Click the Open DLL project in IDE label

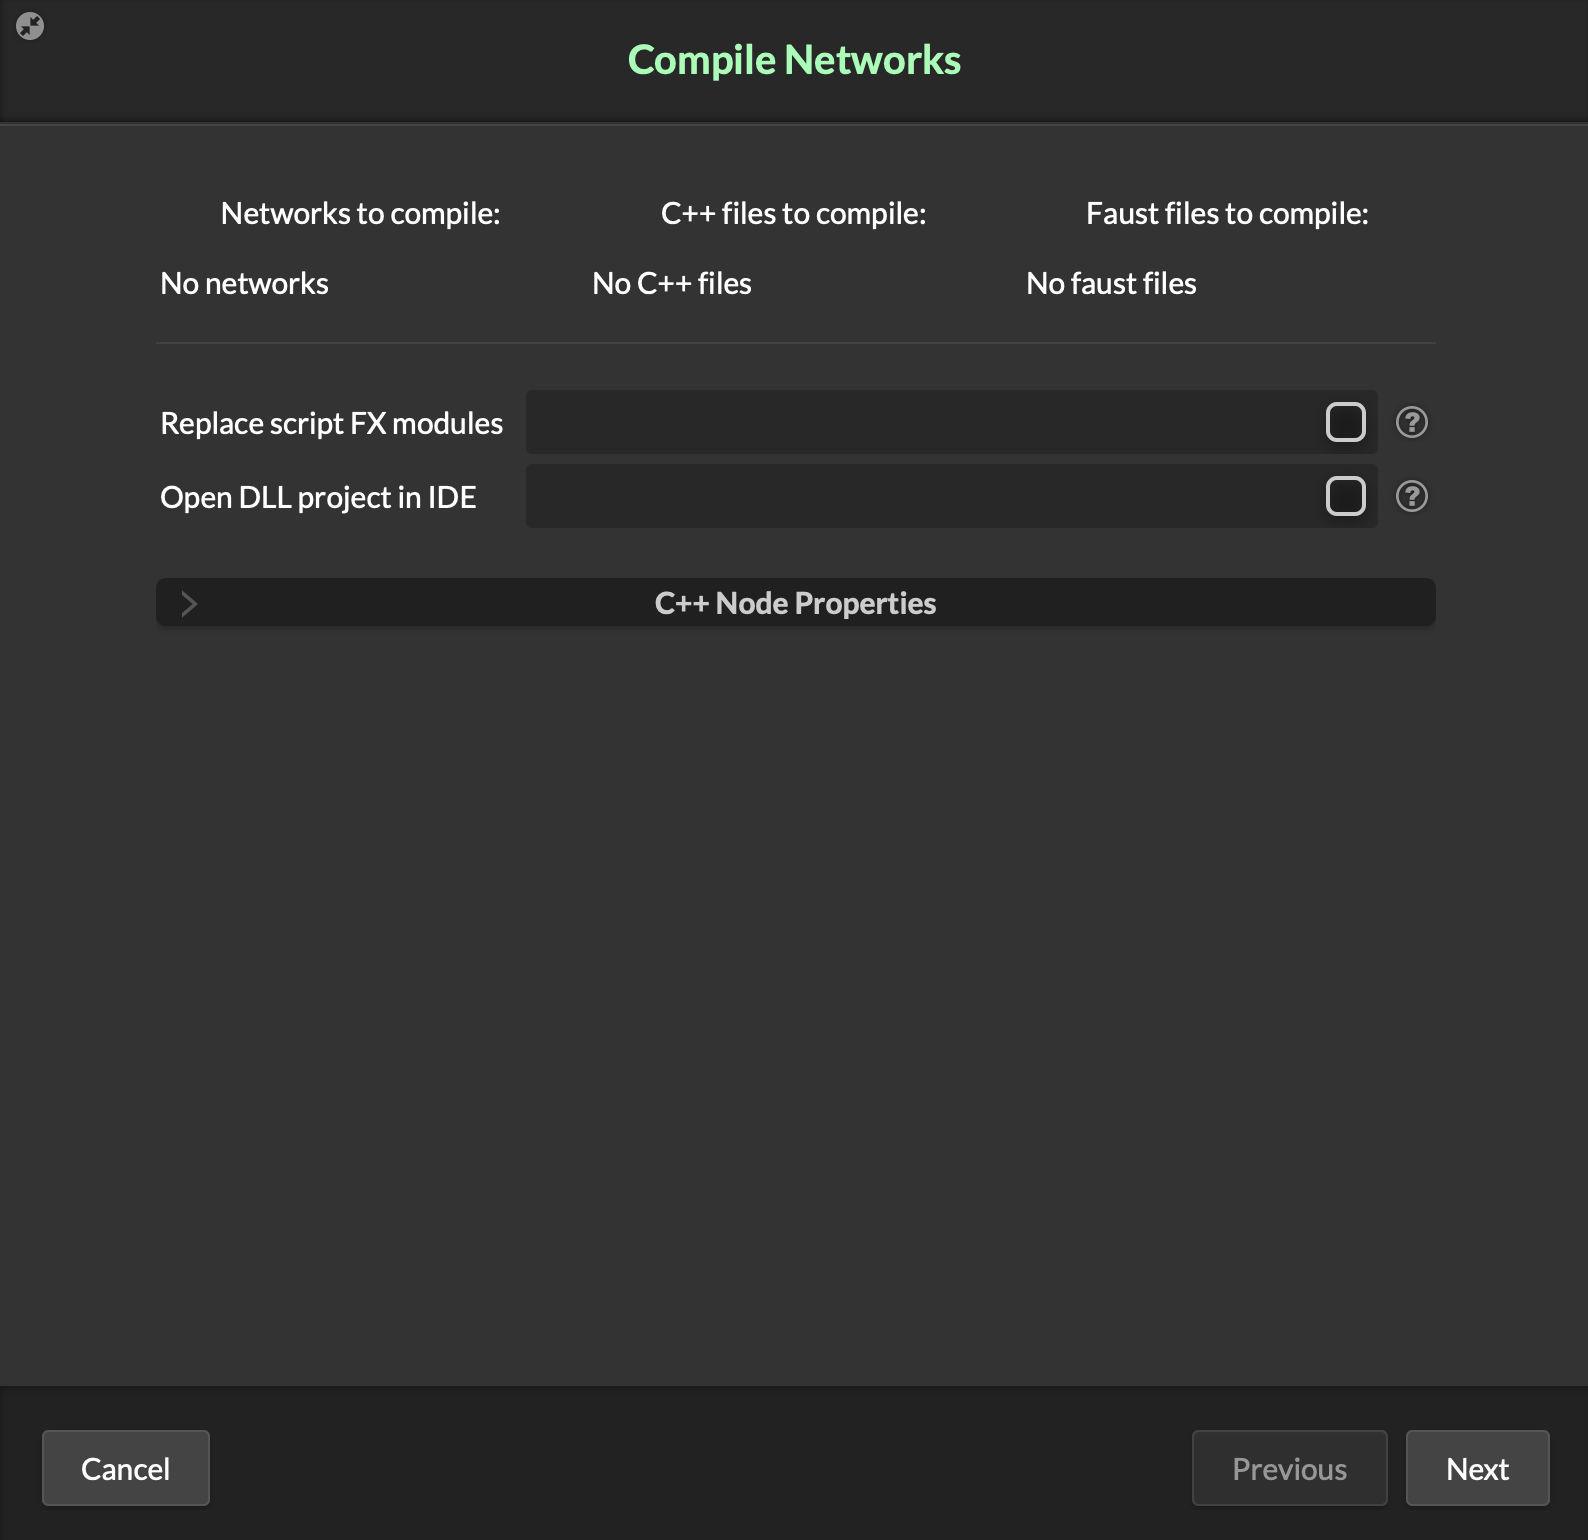pos(318,497)
